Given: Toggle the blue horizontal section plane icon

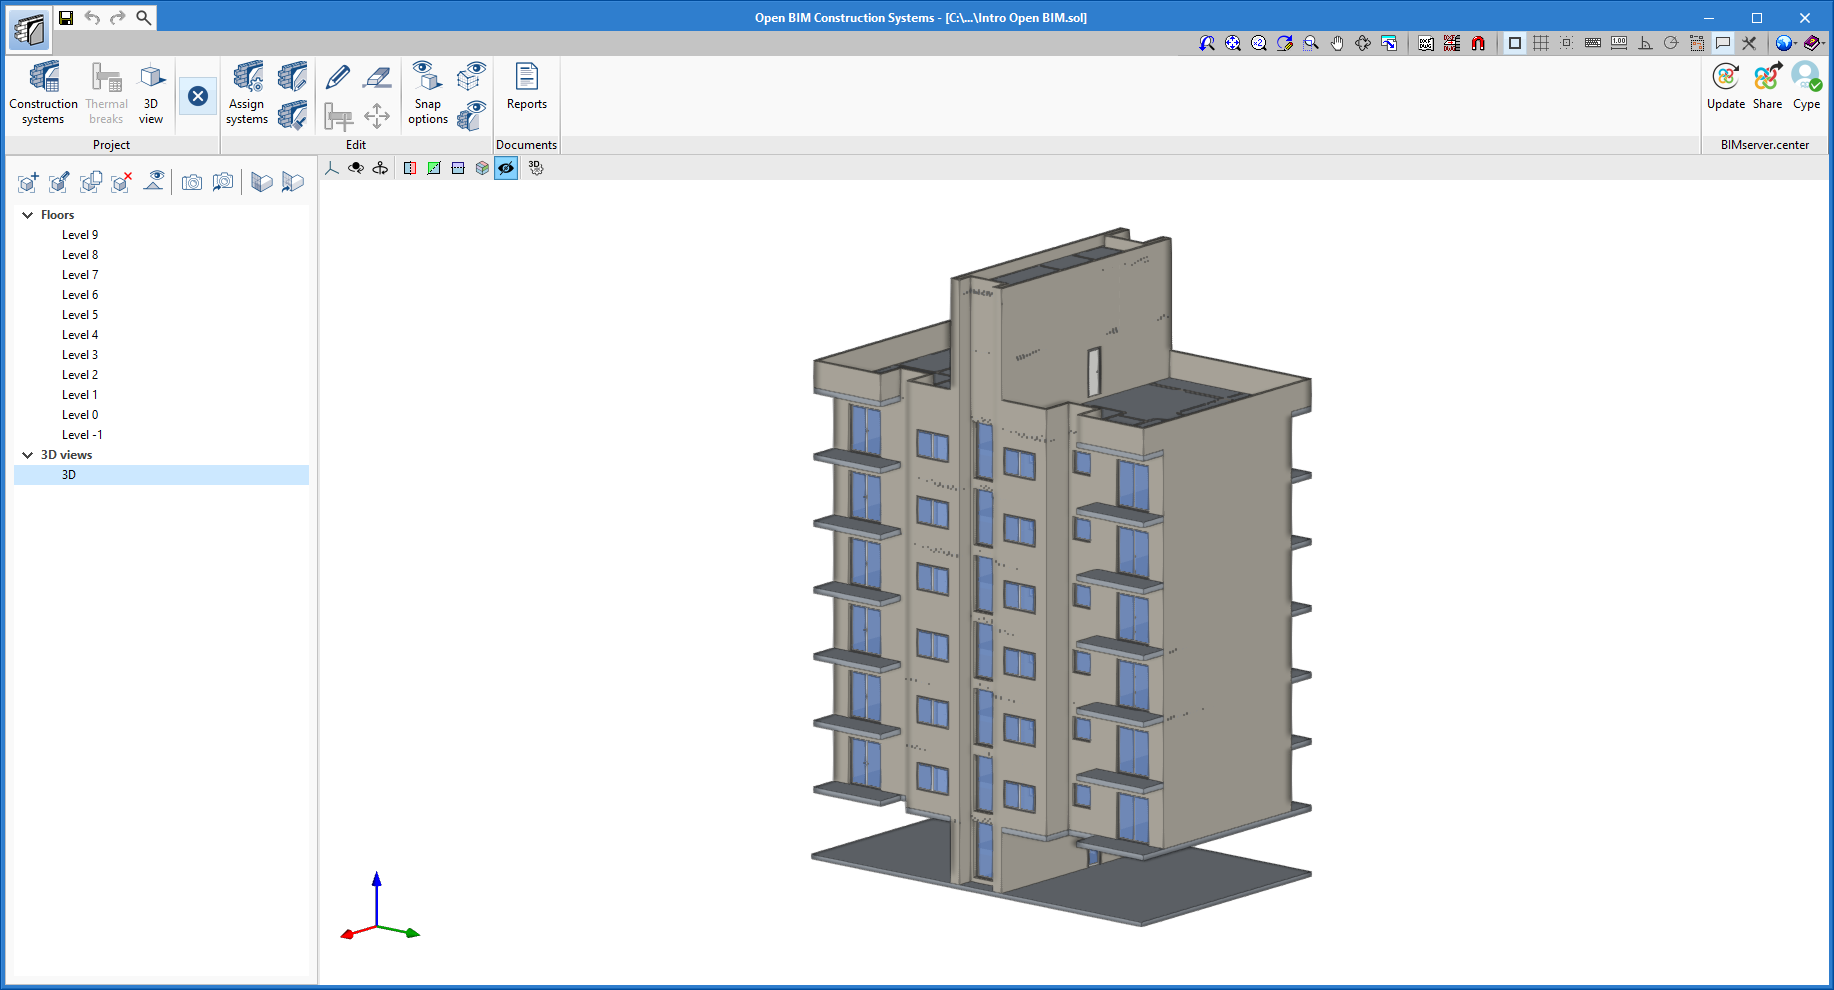Looking at the screenshot, I should coord(458,168).
